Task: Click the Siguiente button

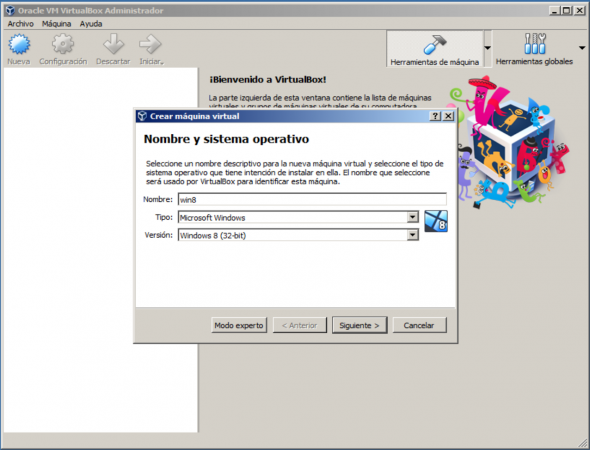Action: click(359, 325)
